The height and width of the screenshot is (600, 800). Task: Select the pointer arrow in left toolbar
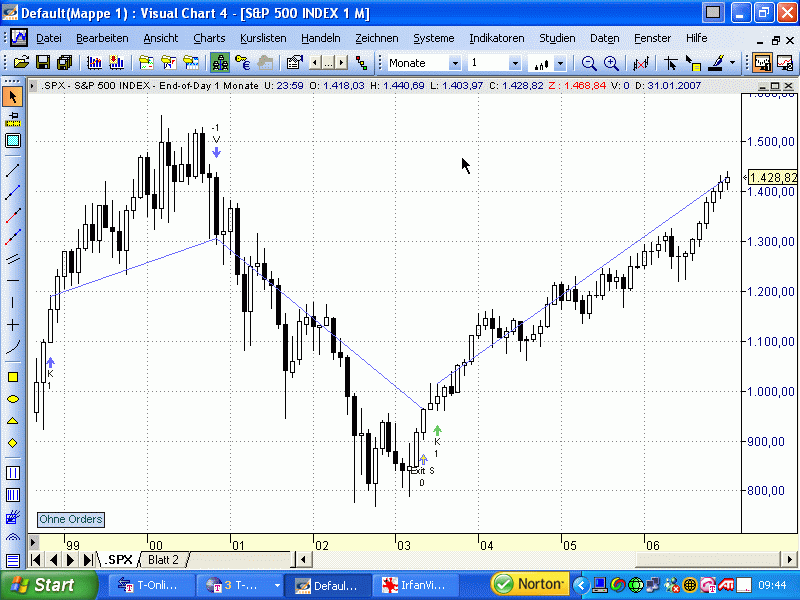(13, 96)
